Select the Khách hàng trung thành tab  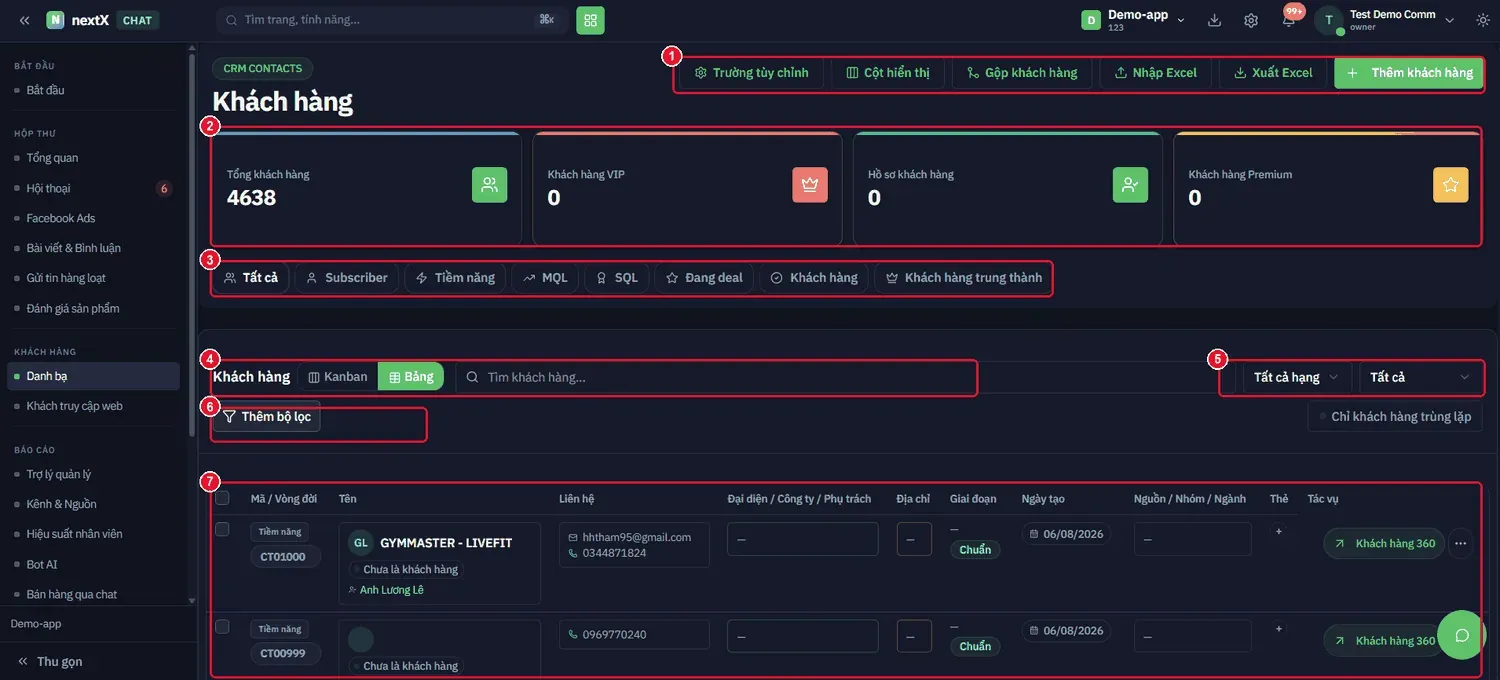point(964,277)
